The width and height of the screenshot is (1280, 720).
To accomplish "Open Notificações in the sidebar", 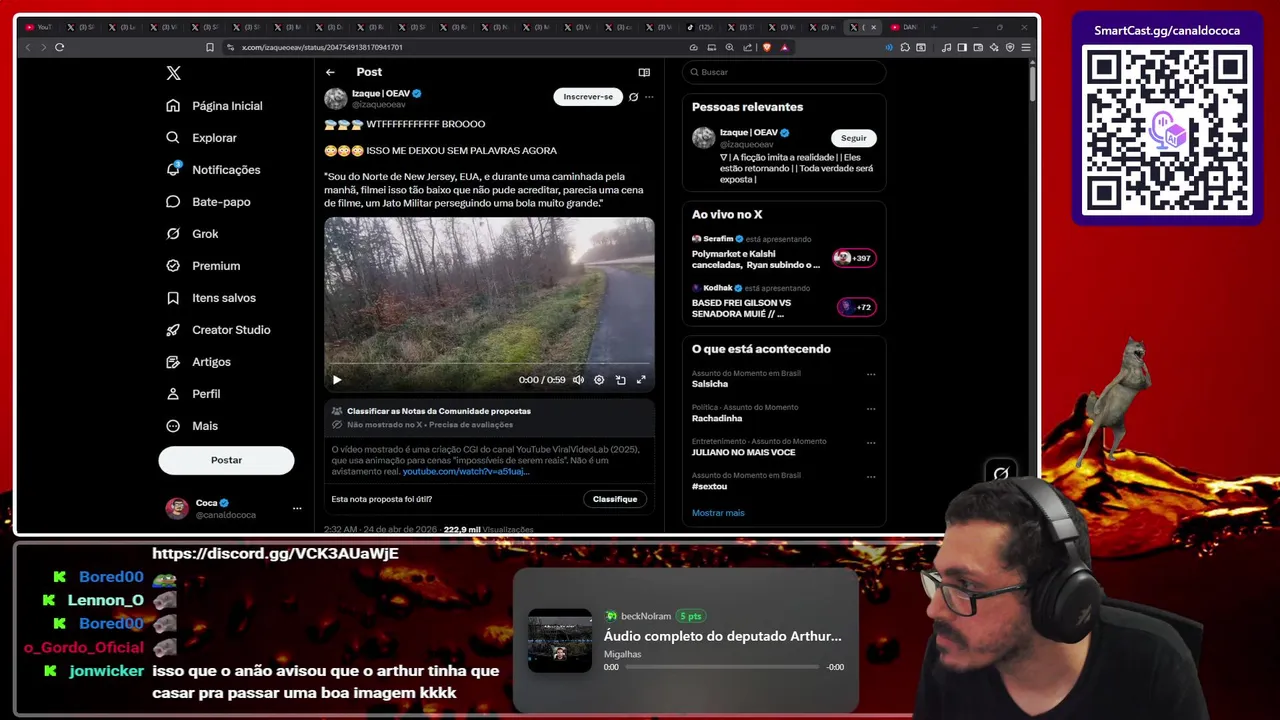I will point(213,170).
